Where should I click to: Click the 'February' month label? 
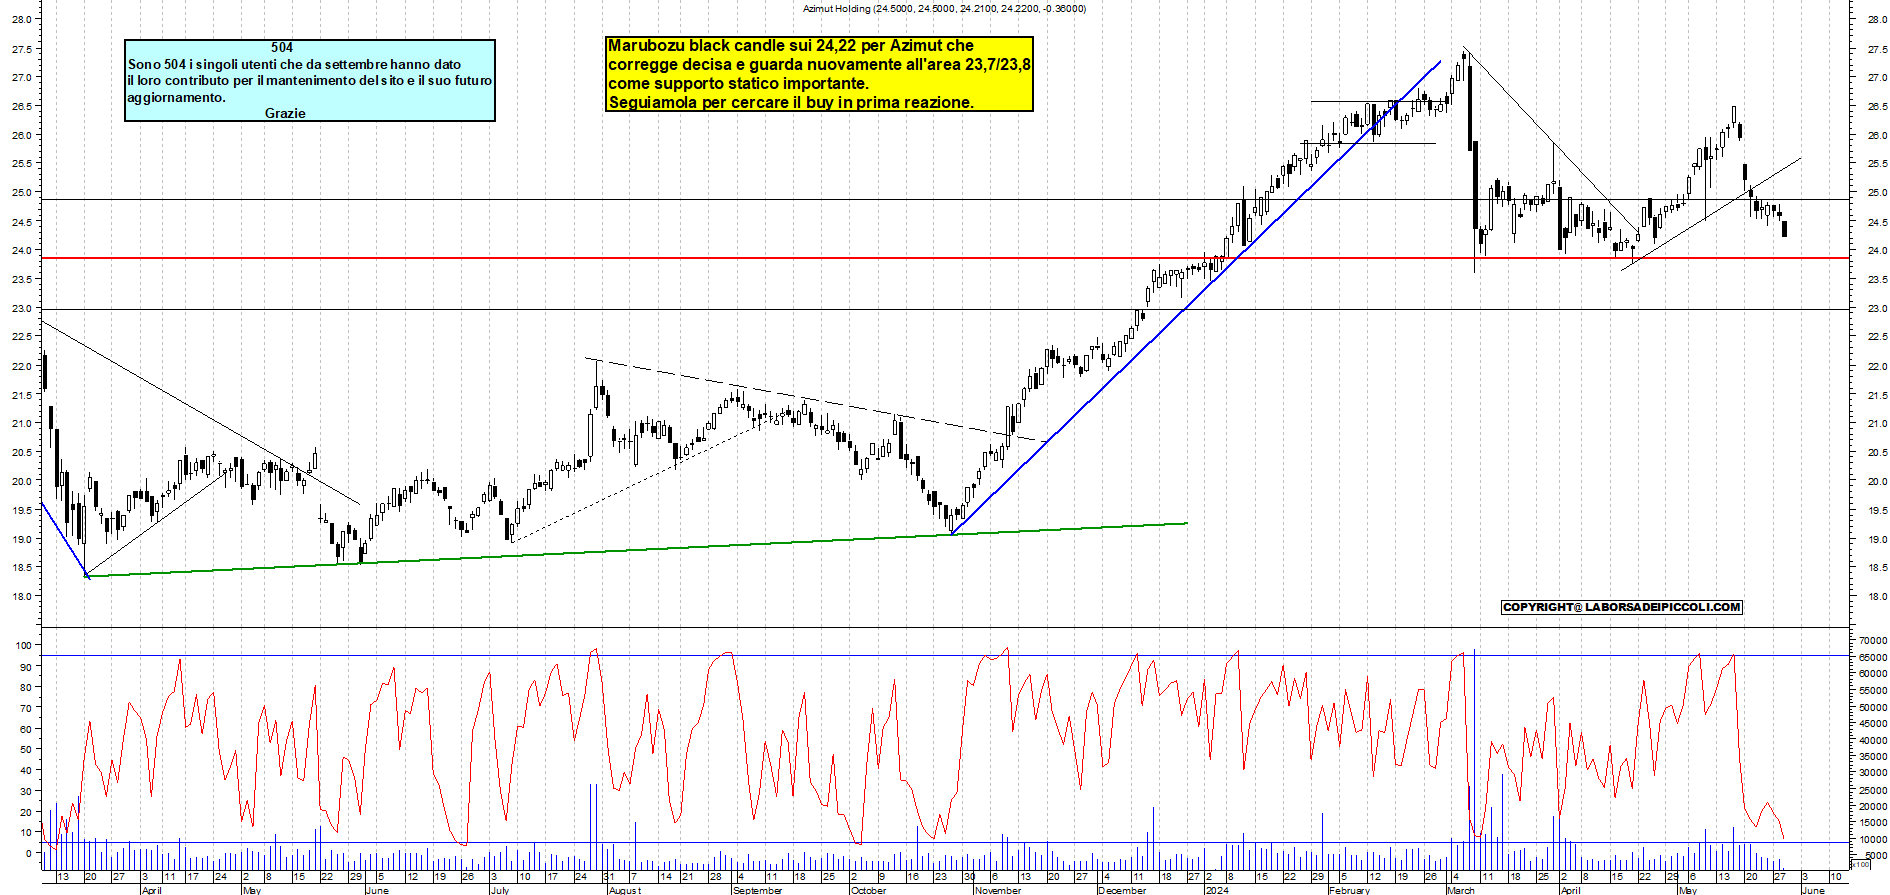pos(1349,890)
